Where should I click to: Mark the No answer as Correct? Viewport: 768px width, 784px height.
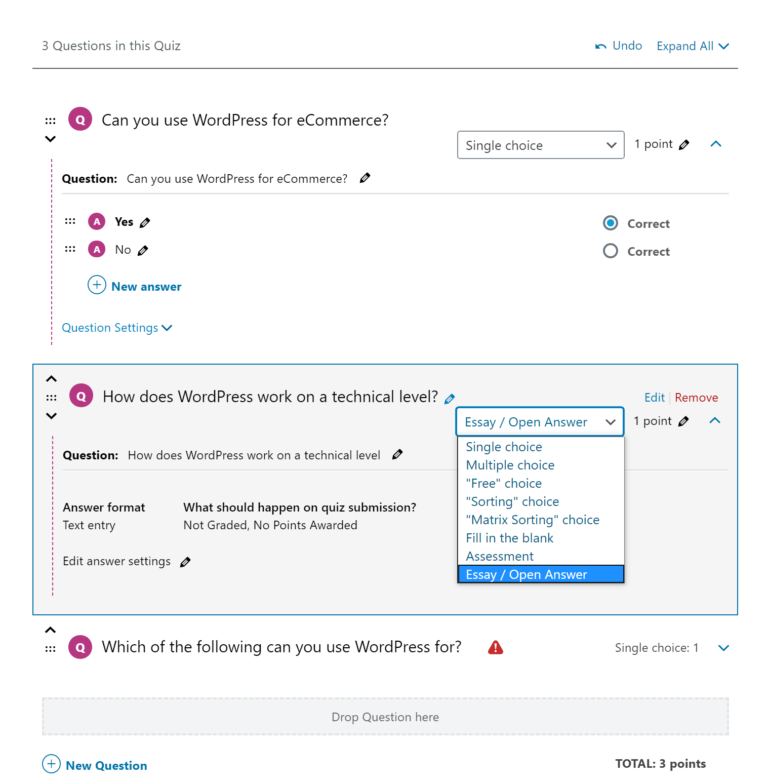tap(610, 251)
